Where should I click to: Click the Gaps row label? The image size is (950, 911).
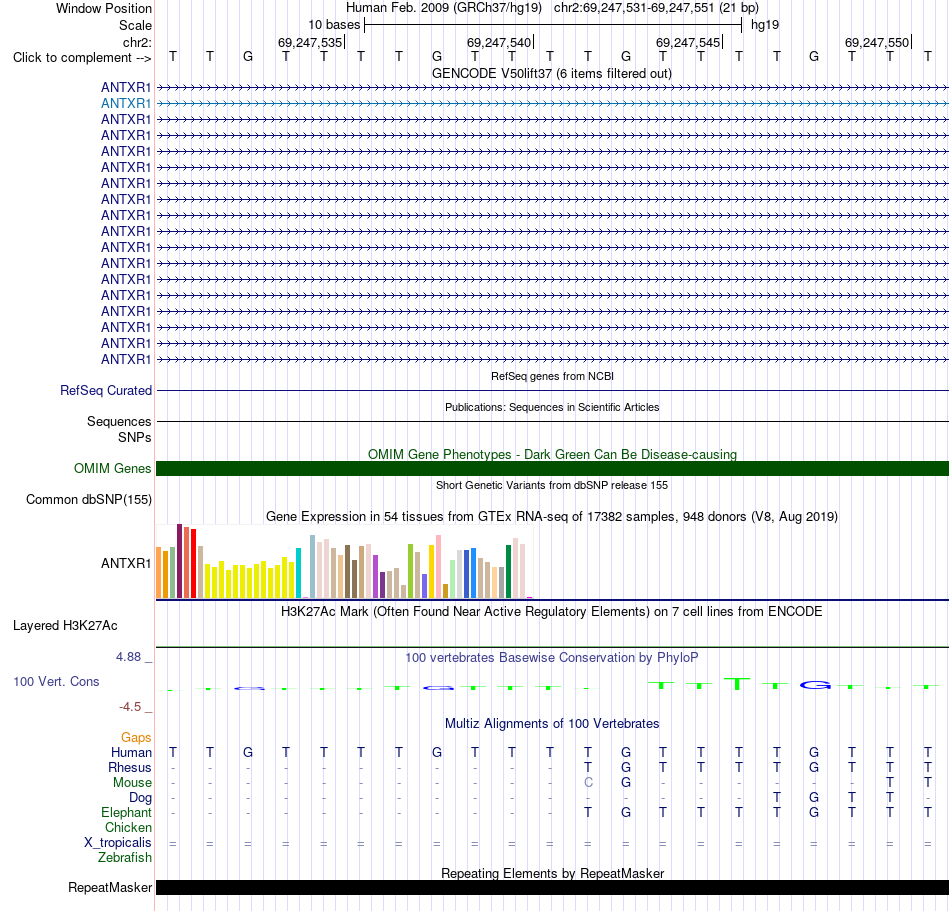[x=136, y=738]
